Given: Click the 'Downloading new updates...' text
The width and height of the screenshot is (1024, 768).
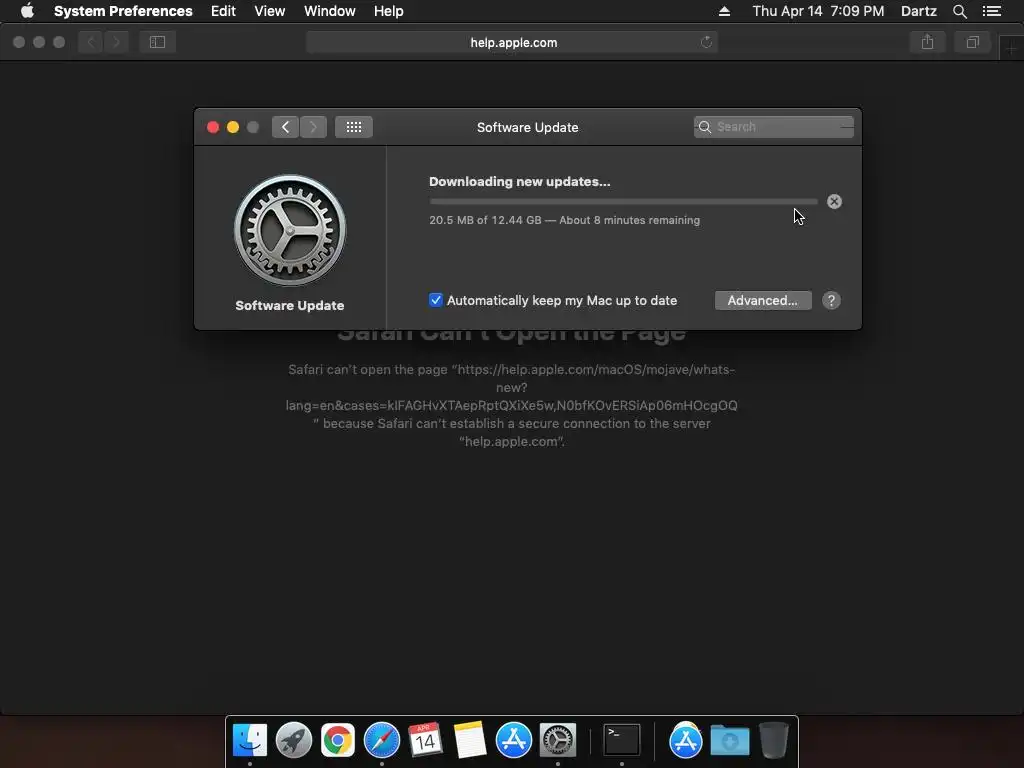Looking at the screenshot, I should pyautogui.click(x=520, y=182).
